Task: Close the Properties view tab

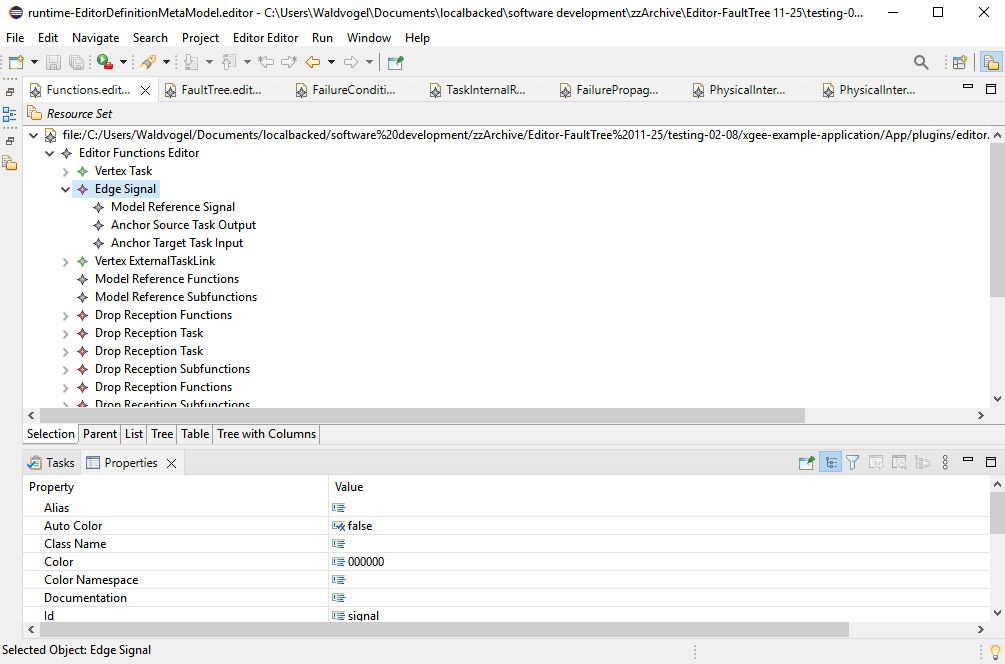Action: click(x=171, y=463)
